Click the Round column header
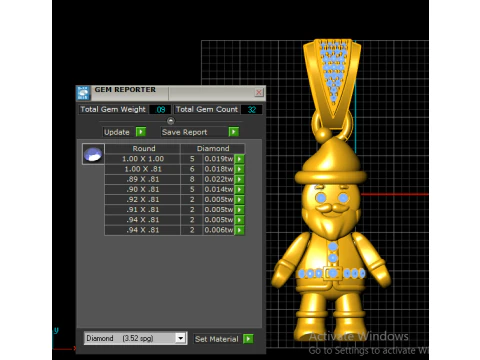Screen dimensions: 480x360 tap(144, 149)
